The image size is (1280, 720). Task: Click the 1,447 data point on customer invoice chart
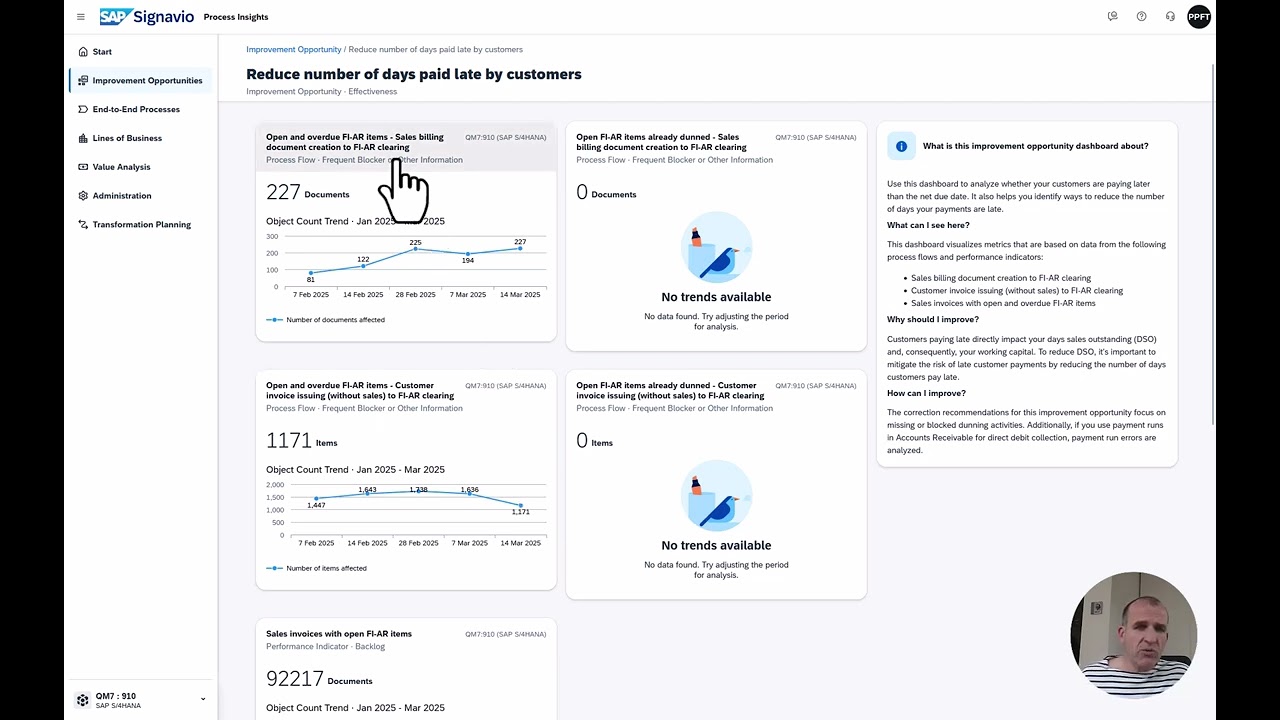316,498
